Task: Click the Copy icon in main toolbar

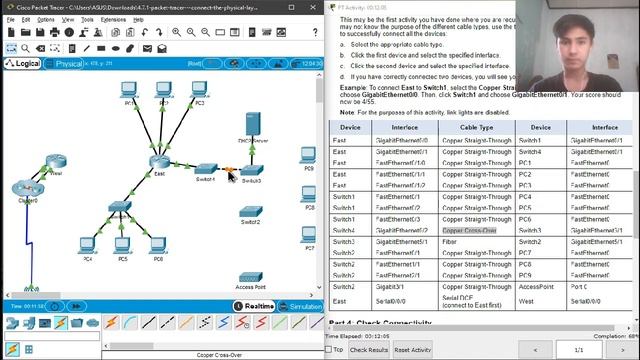Action: 116,32
